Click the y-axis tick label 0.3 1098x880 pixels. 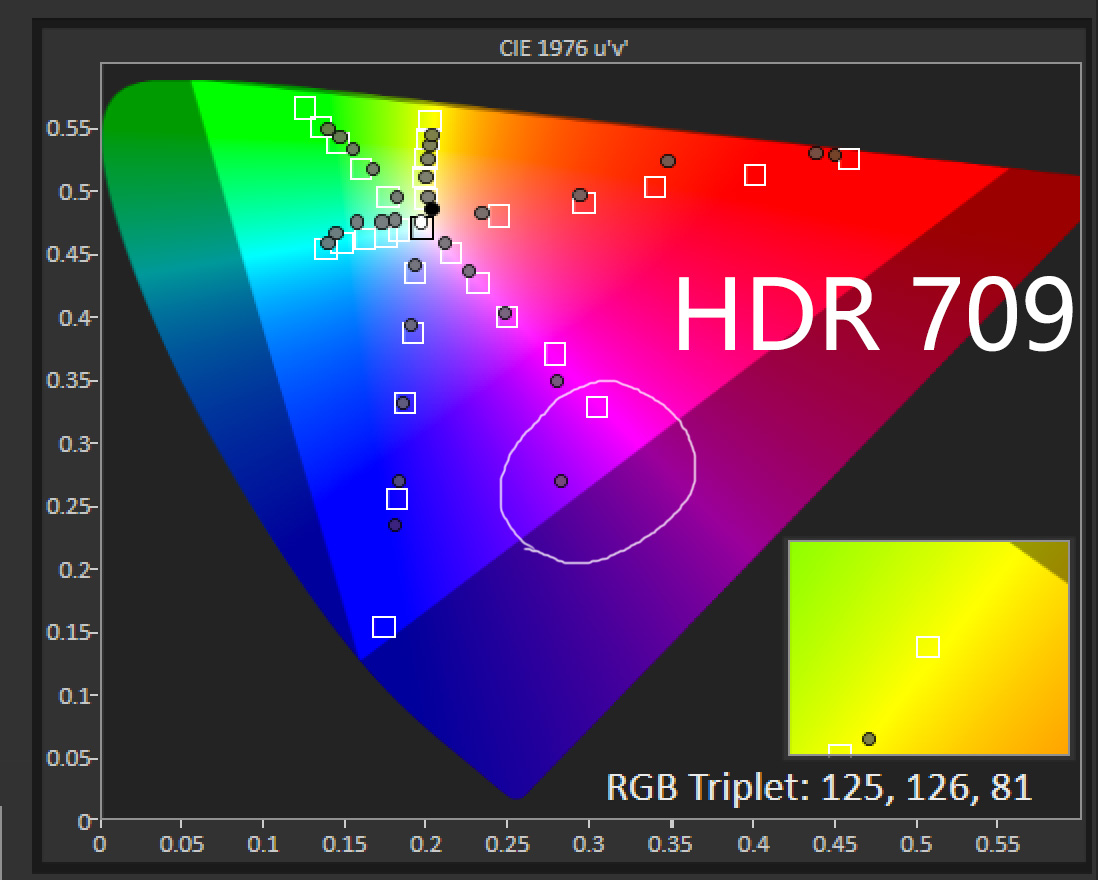(74, 444)
